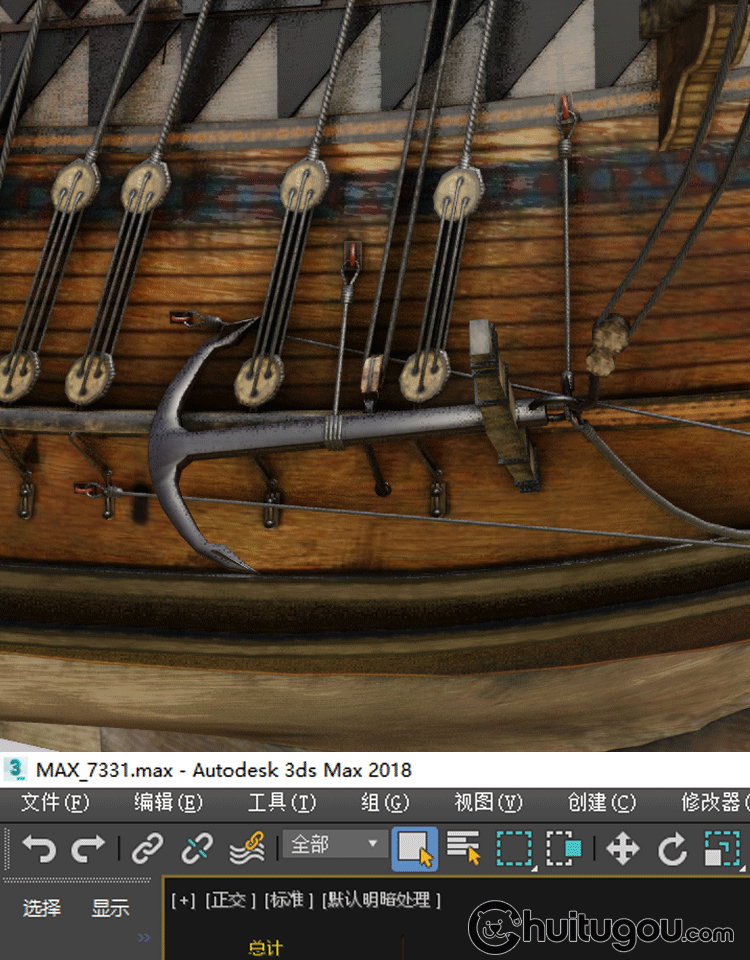This screenshot has height=960, width=750.
Task: Choose the Rectangular Selection Region tool
Action: (x=514, y=849)
